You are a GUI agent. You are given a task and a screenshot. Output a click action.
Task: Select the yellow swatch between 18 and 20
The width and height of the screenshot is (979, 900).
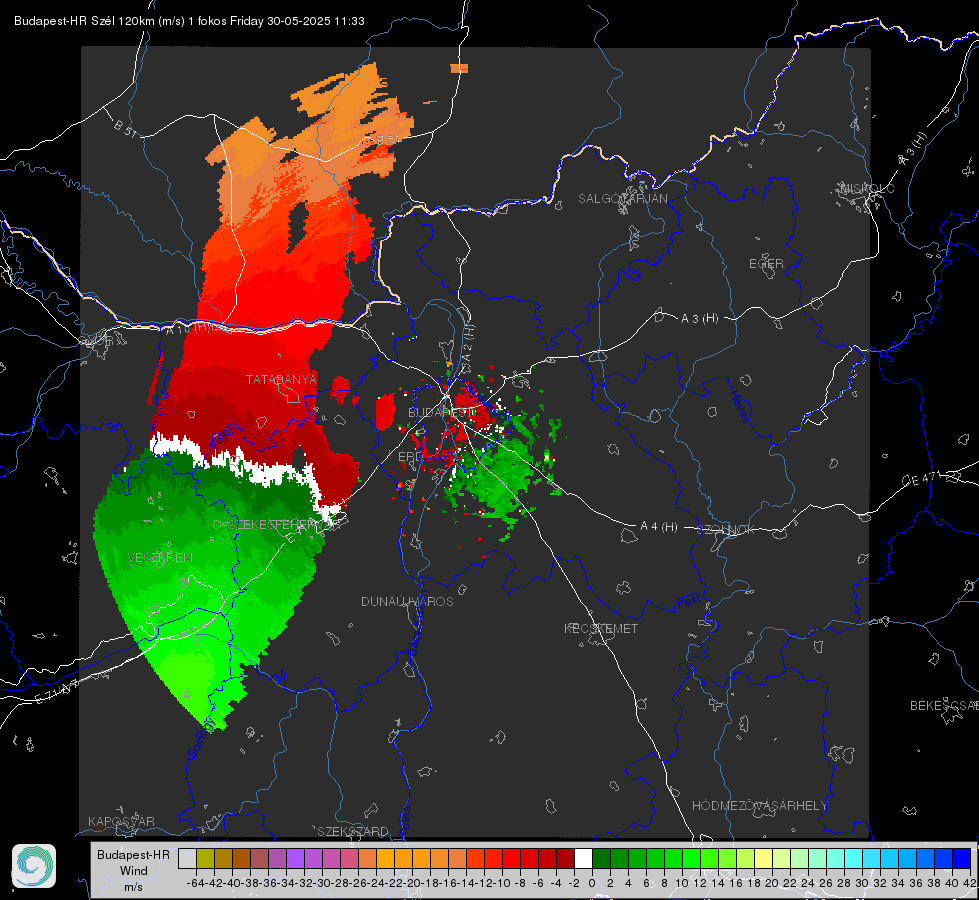point(763,858)
